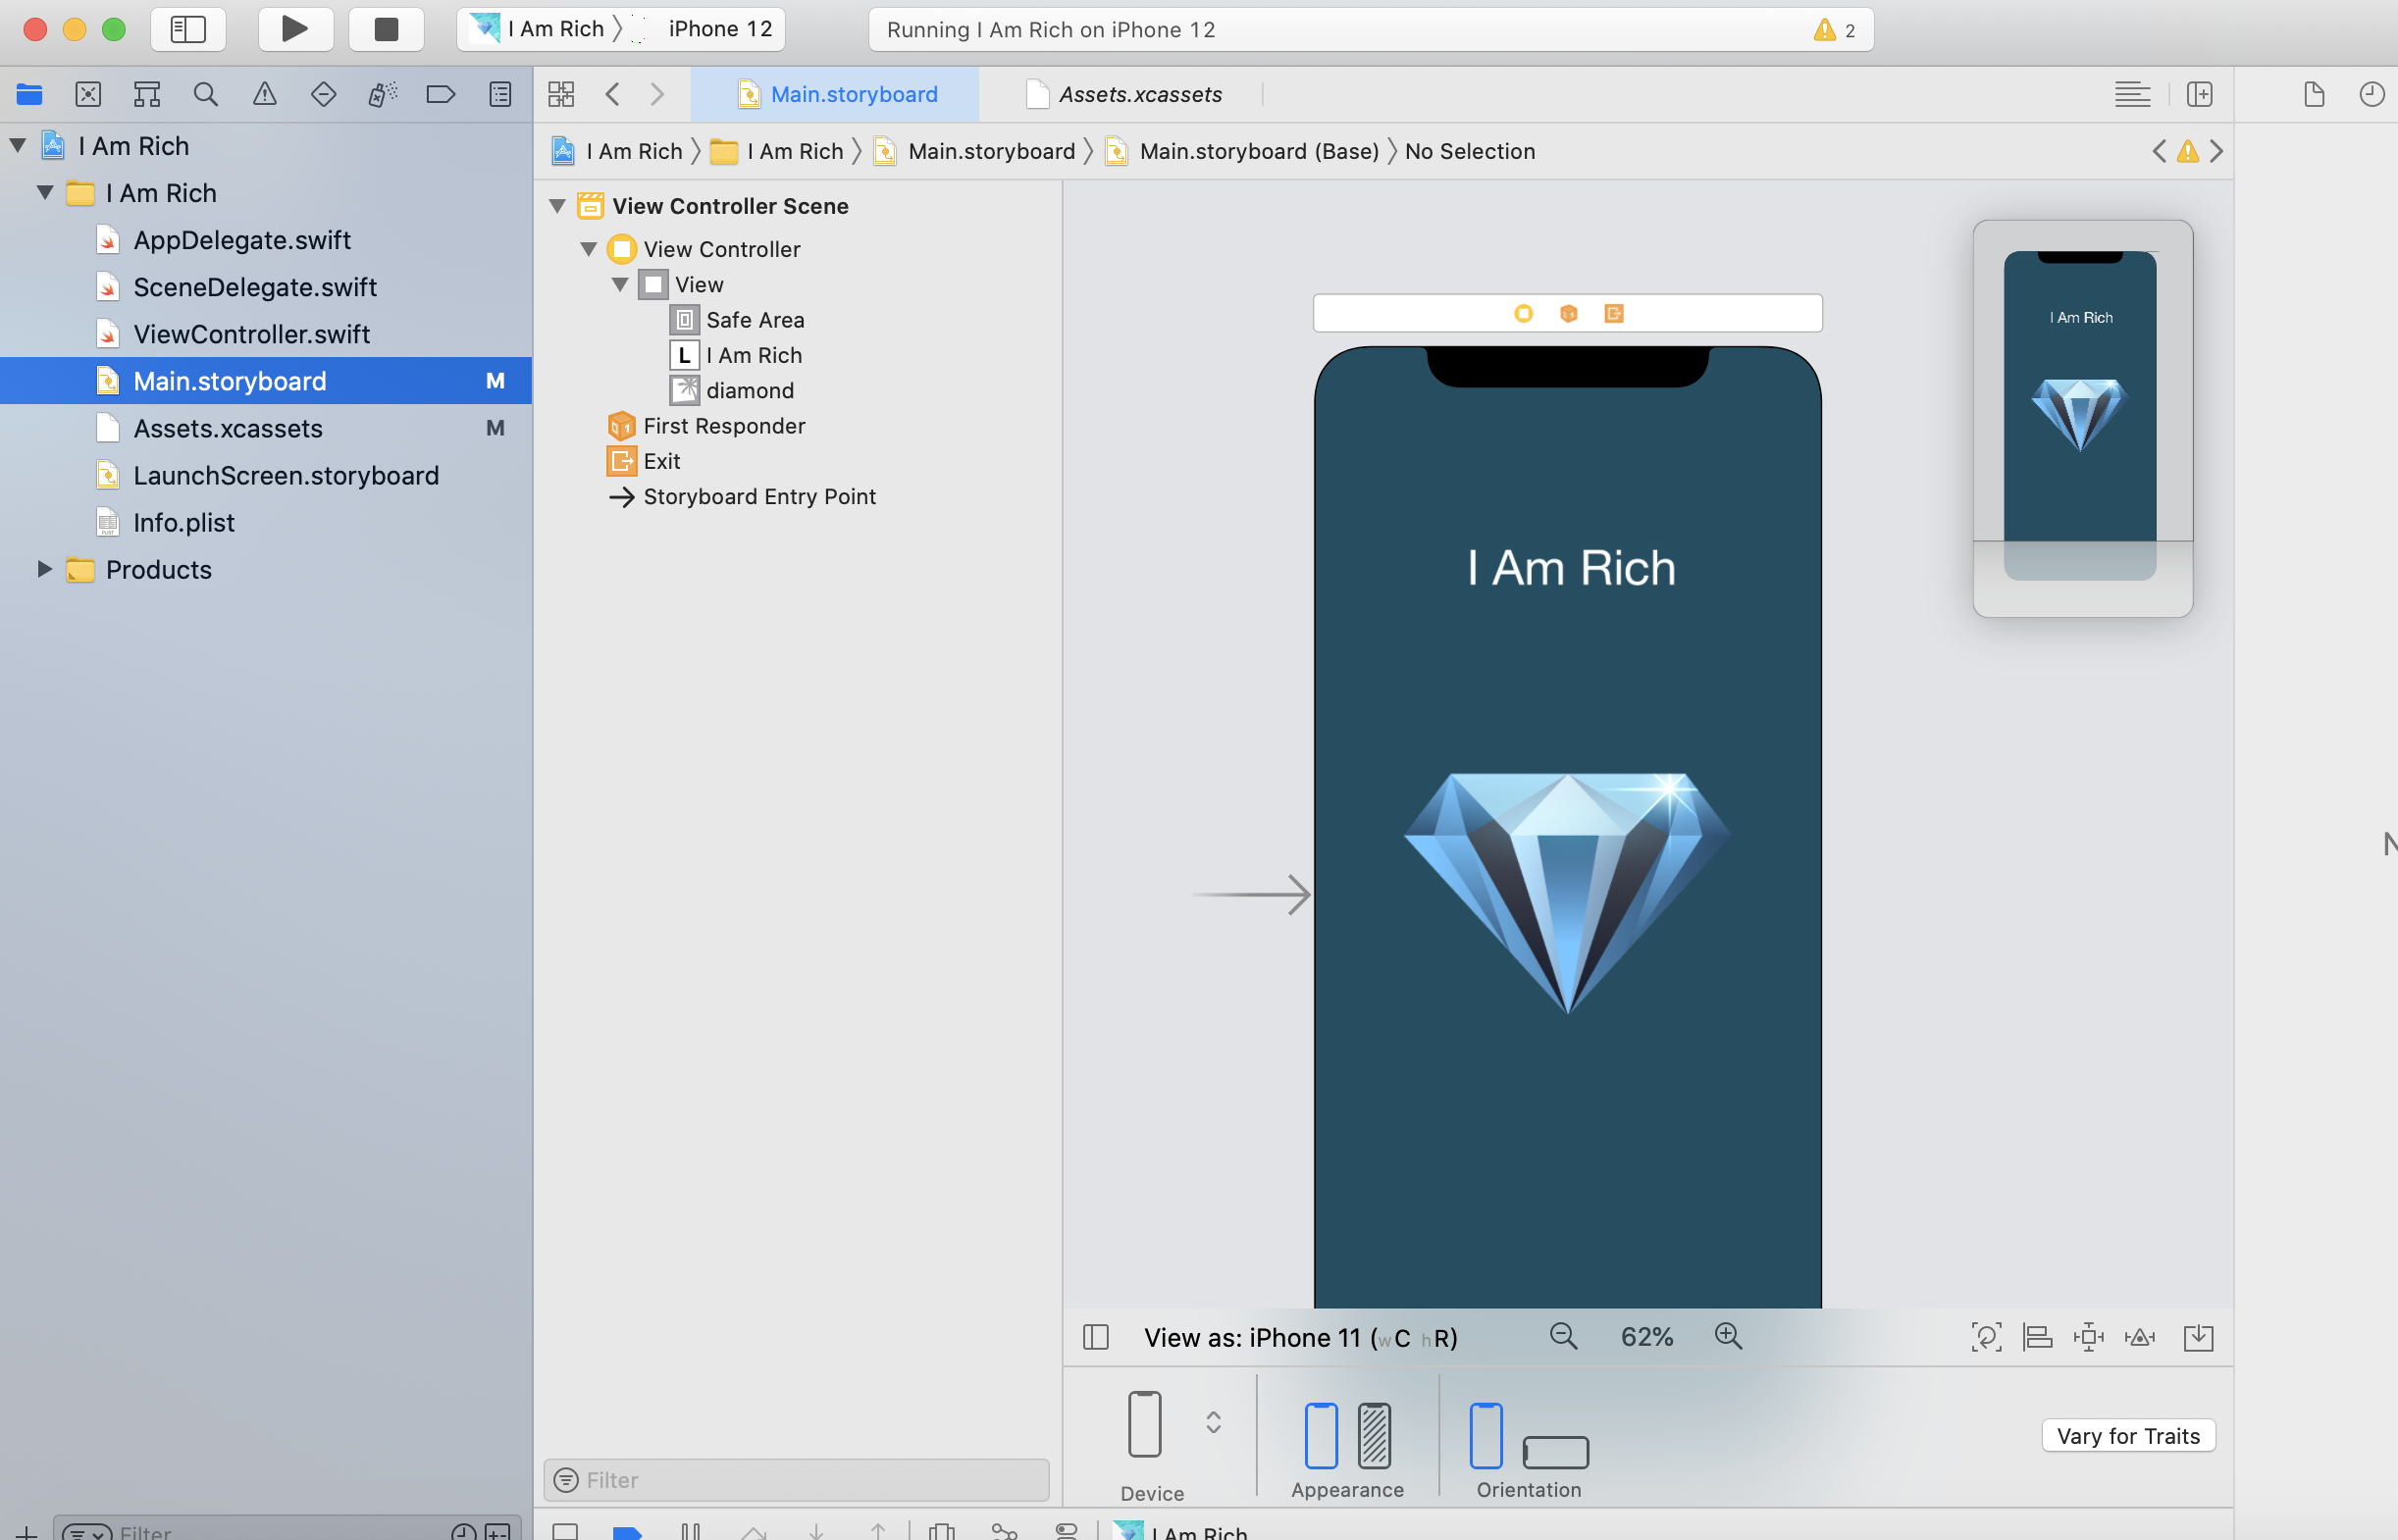Switch Orientation to landscape
The image size is (2398, 1540).
[x=1555, y=1451]
